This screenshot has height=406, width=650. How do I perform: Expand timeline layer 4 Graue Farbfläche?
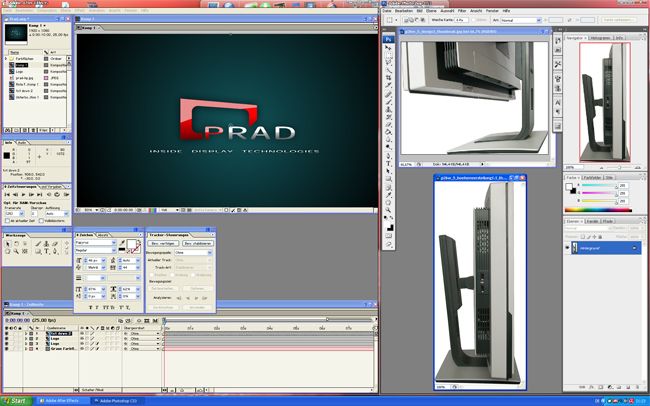coord(26,349)
